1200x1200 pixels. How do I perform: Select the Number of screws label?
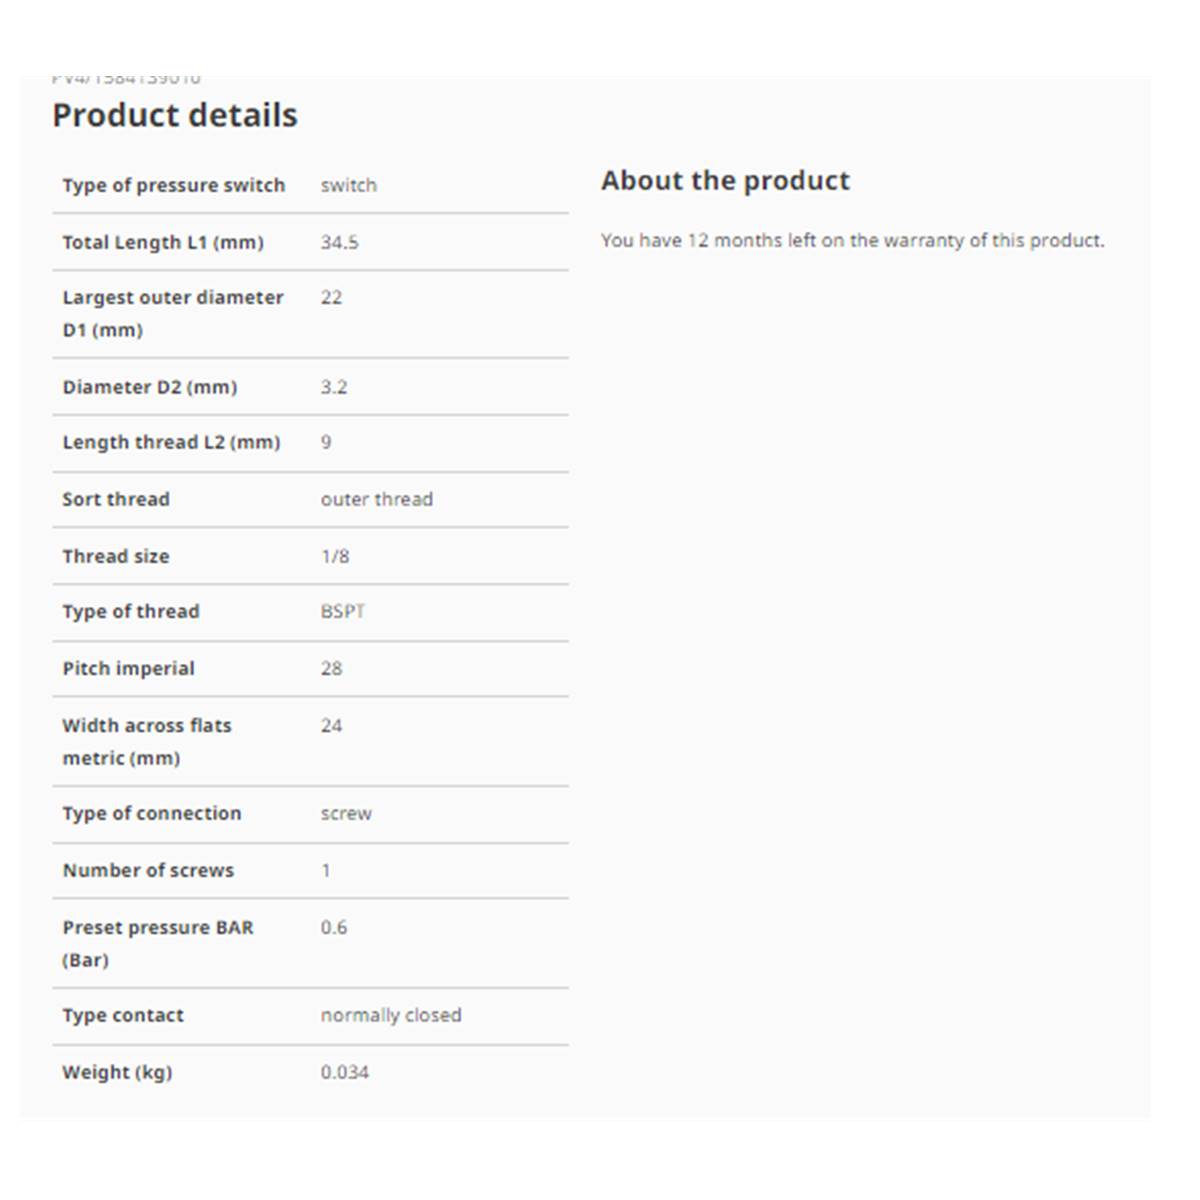click(x=148, y=871)
